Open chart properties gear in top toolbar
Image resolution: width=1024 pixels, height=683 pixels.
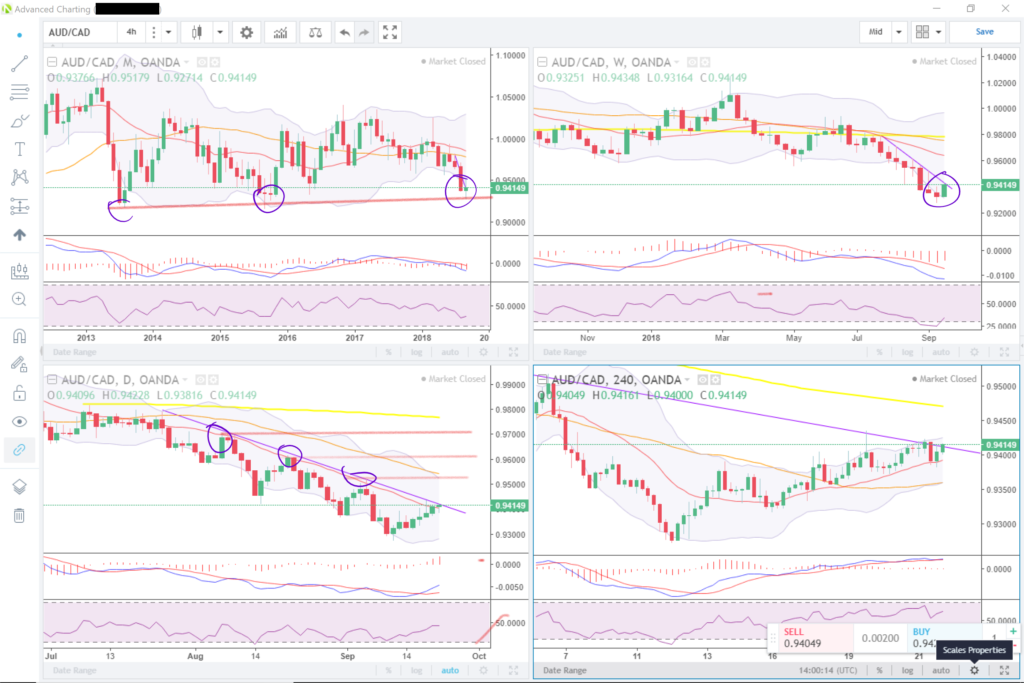(x=246, y=32)
